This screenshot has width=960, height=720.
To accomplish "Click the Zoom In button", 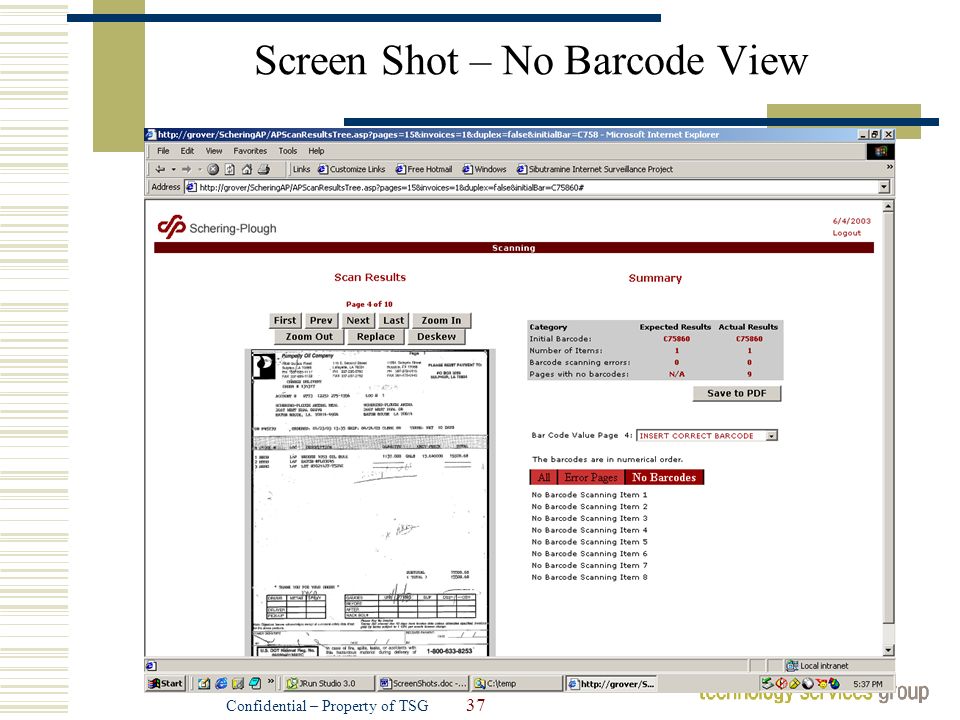I will click(x=441, y=320).
